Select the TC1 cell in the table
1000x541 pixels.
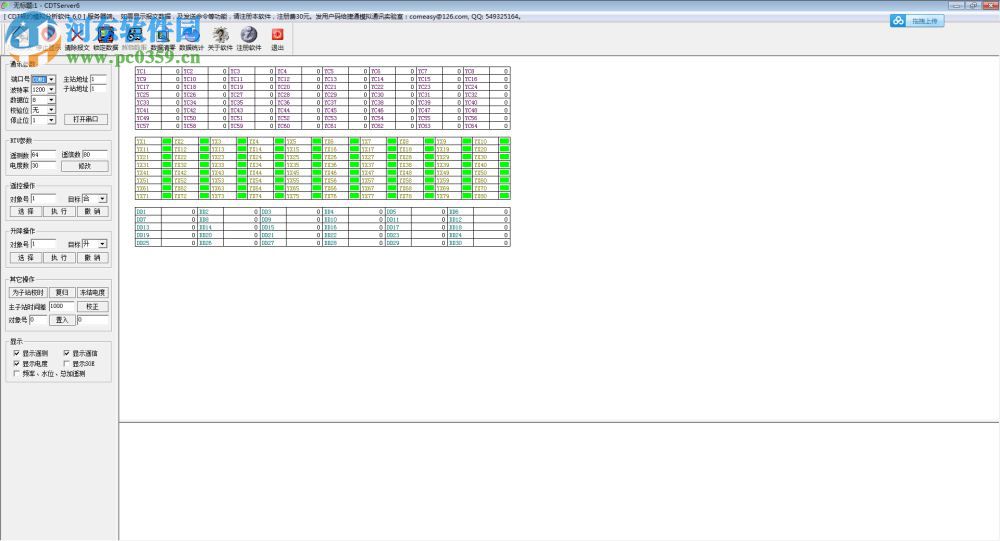coord(147,71)
